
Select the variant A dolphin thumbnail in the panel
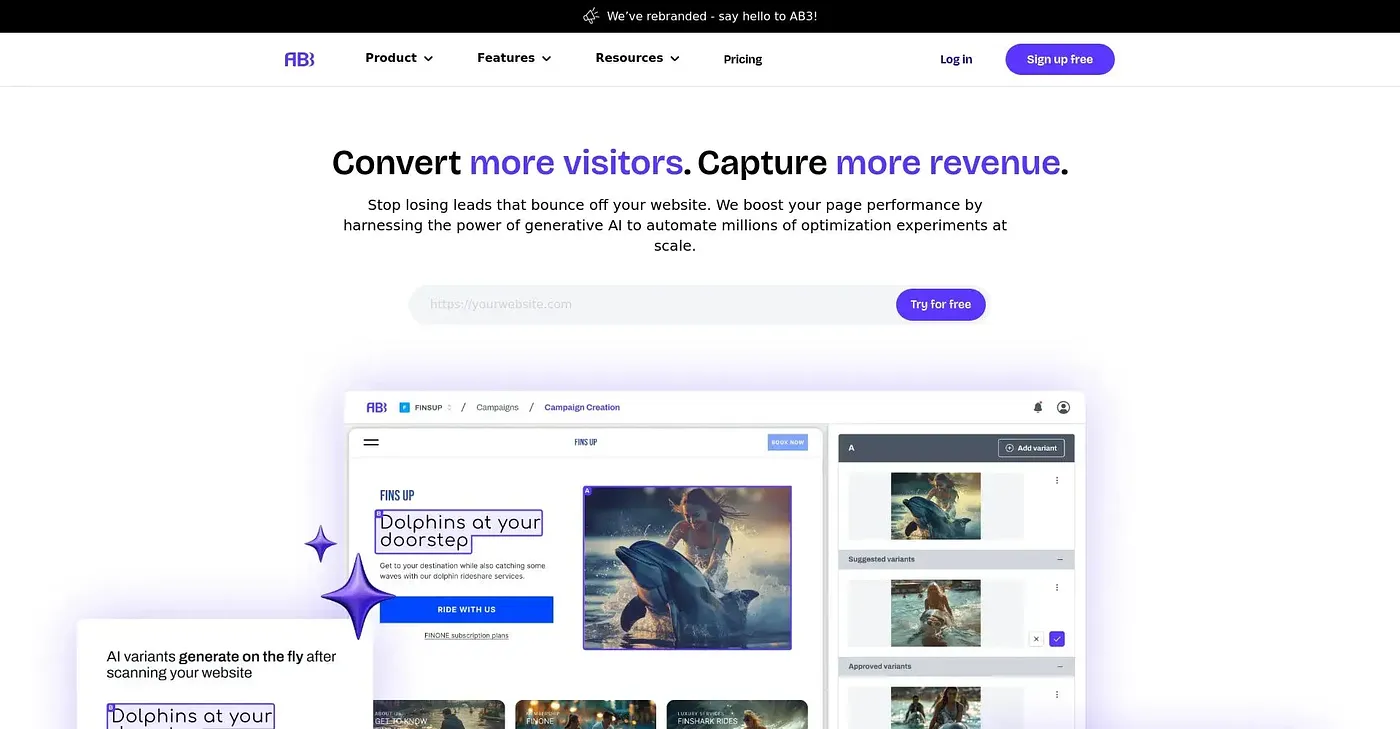(x=936, y=506)
